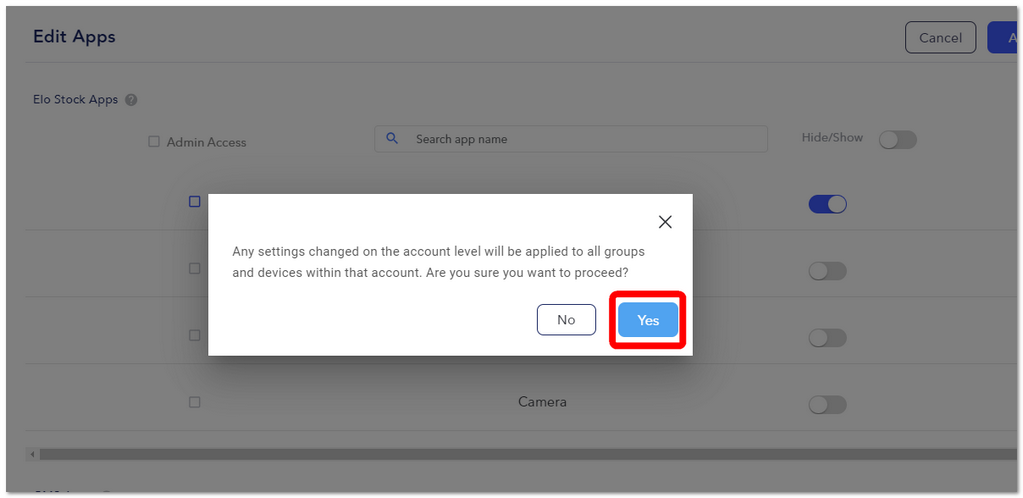Click the partially visible blue button next to Cancel
The height and width of the screenshot is (498, 1023).
[x=1005, y=38]
